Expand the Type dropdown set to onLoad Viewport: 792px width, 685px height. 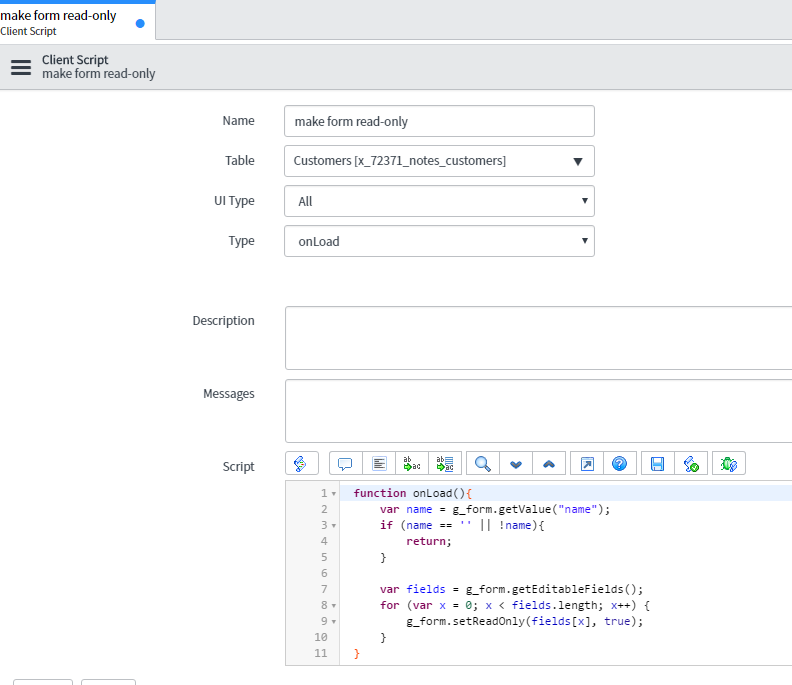[439, 241]
